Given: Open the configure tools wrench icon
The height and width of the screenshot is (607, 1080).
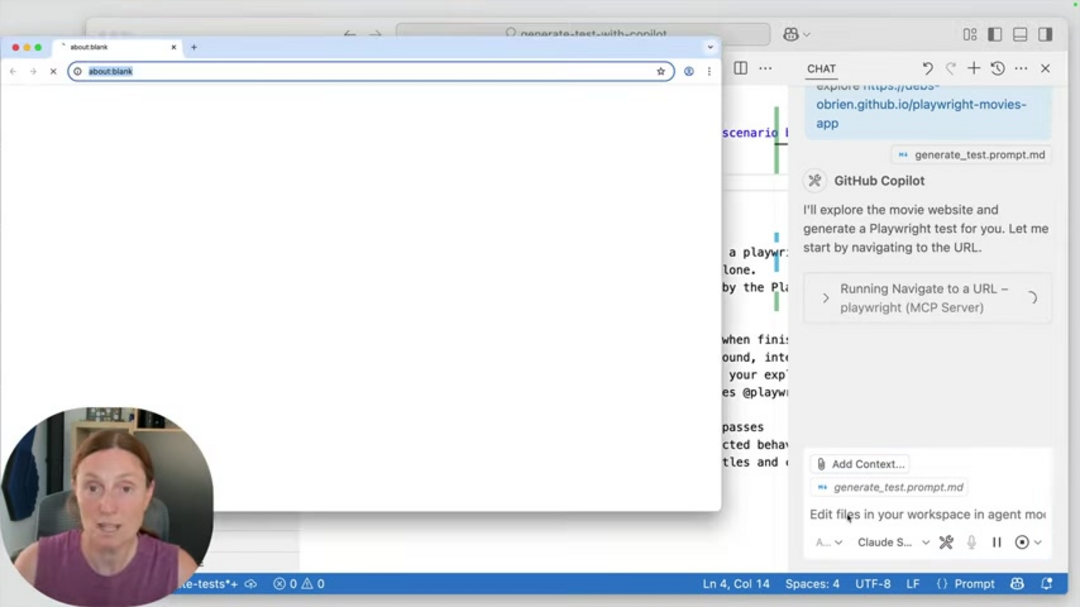Looking at the screenshot, I should coord(946,542).
